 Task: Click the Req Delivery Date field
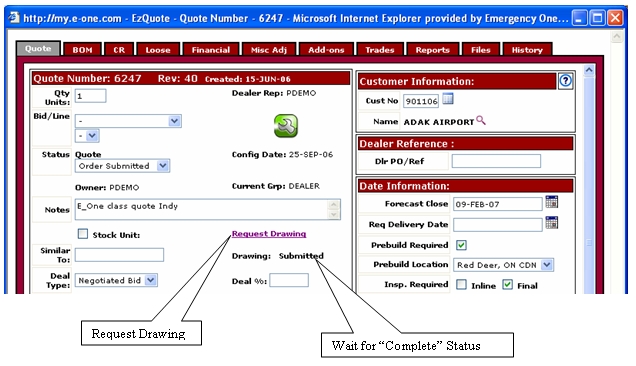click(x=498, y=225)
